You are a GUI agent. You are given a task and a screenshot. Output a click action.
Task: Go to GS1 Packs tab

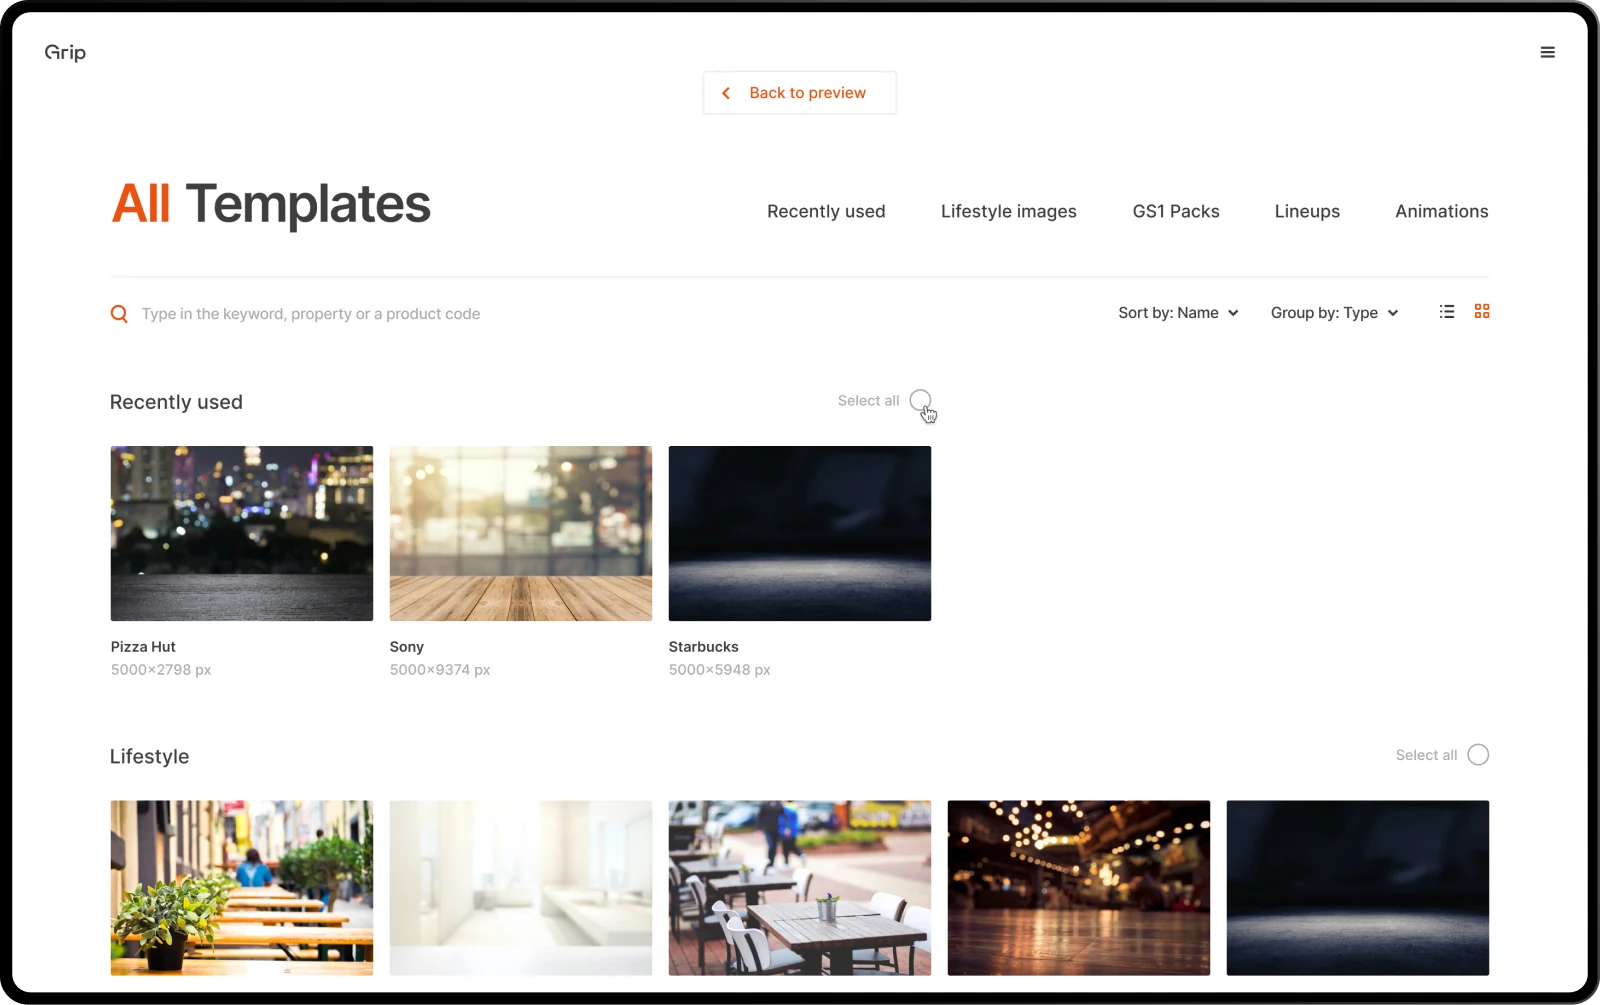(x=1176, y=211)
